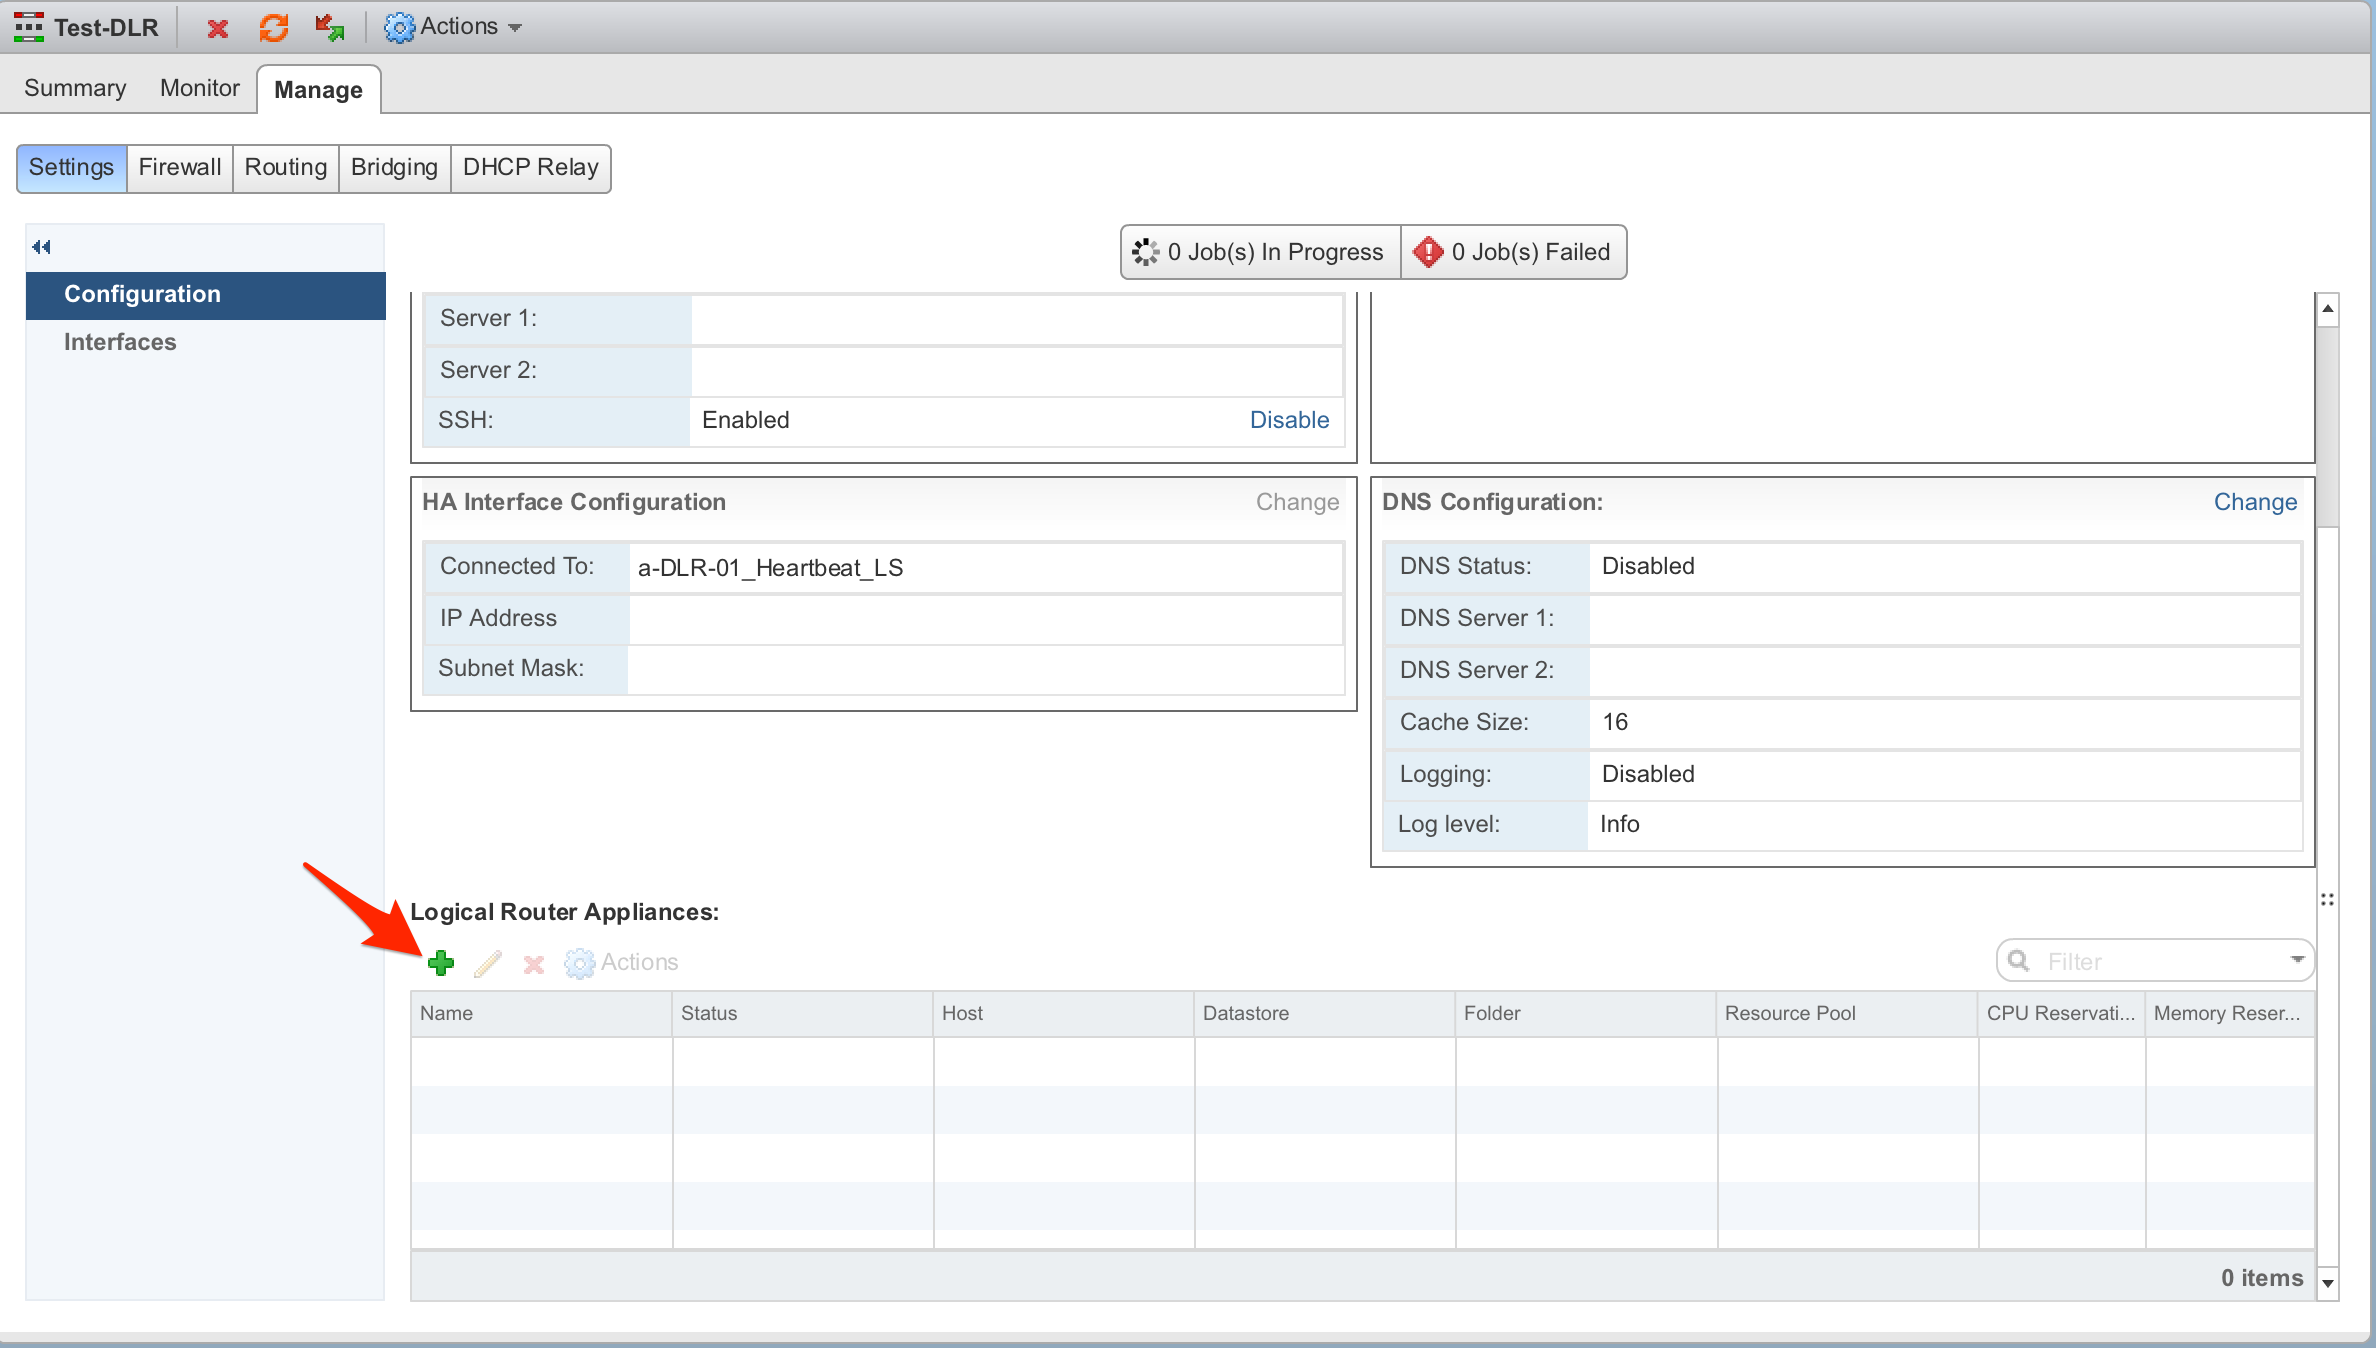Click the green plus add appliance icon
This screenshot has width=2376, height=1348.
(x=440, y=963)
